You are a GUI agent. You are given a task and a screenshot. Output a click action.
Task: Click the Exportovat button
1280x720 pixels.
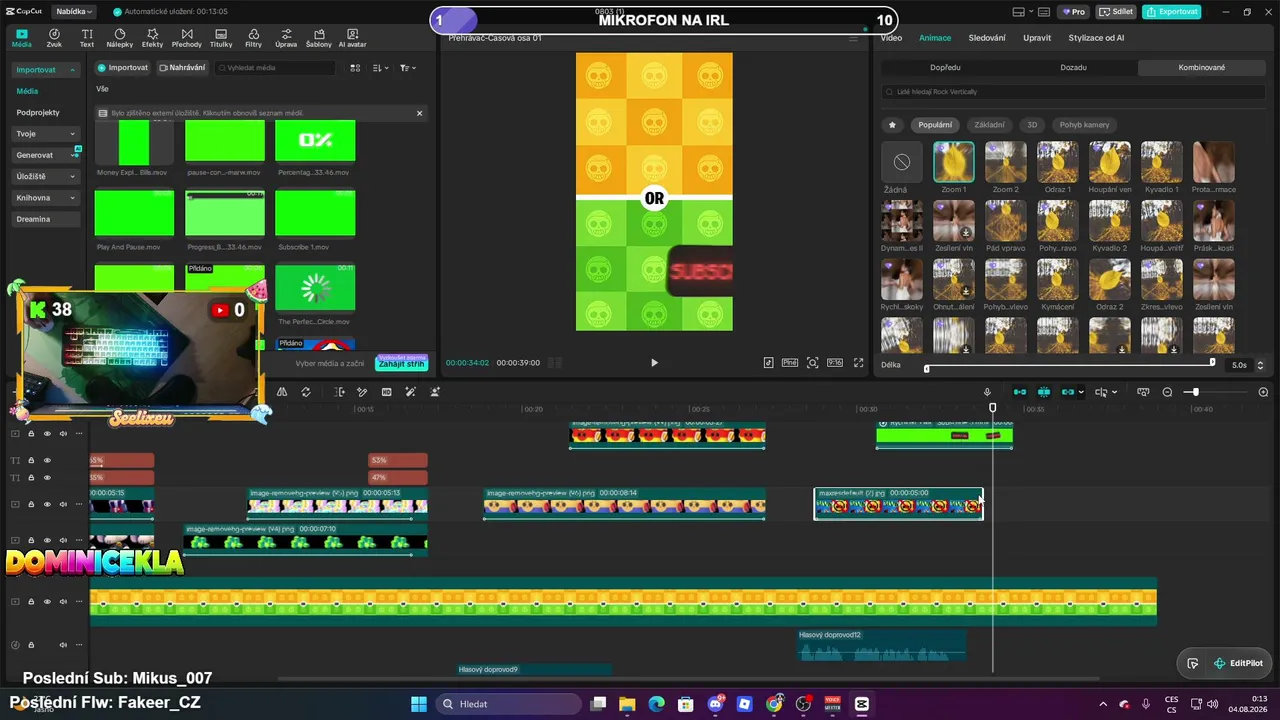coord(1172,12)
